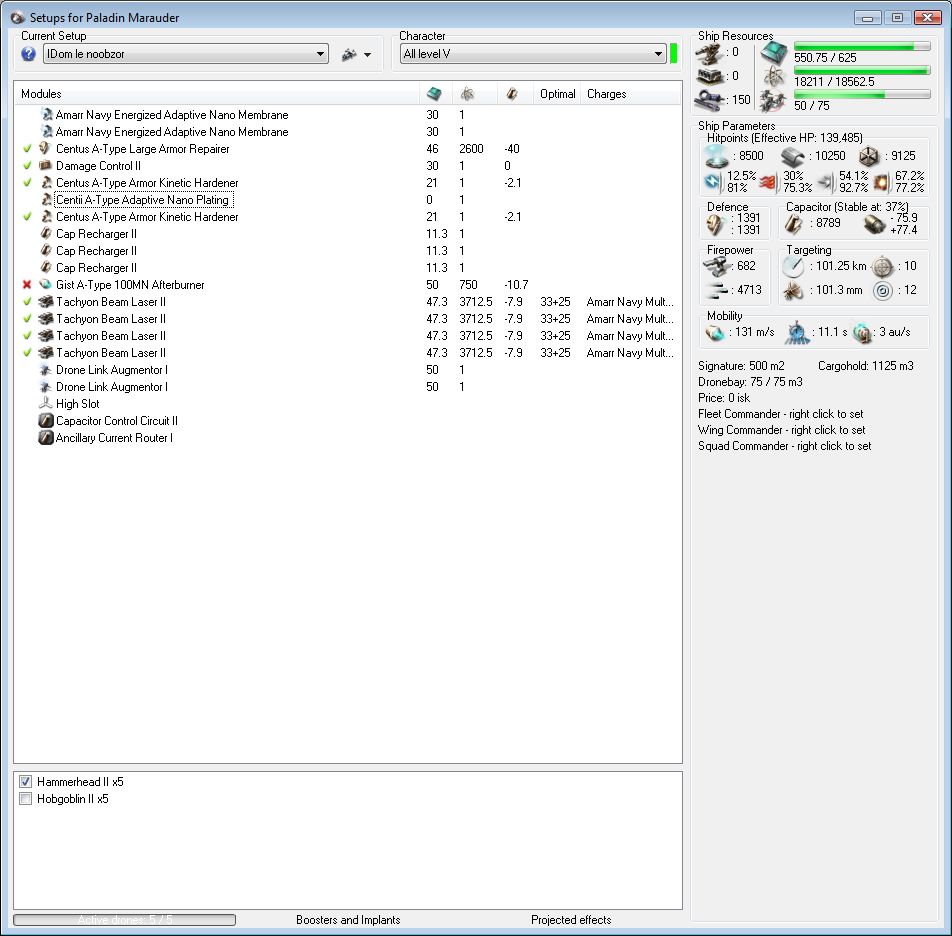Click the capacitor column header icon
The image size is (952, 936).
[512, 93]
